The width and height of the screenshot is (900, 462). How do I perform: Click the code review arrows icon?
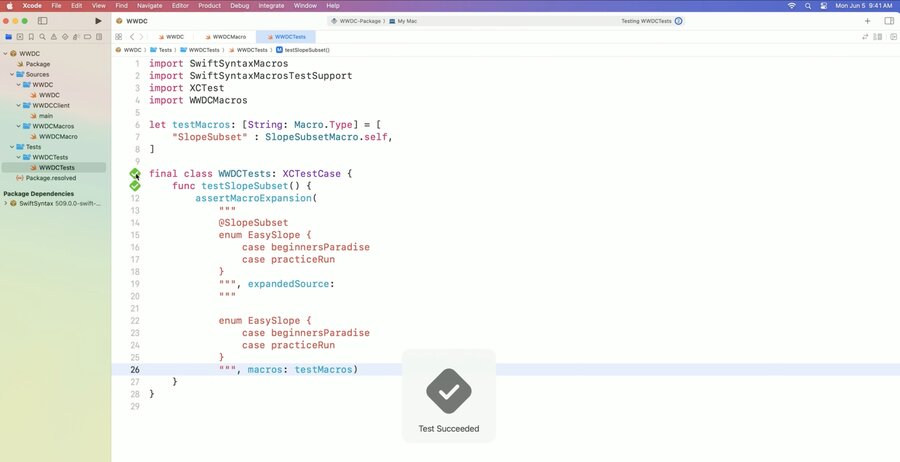pos(865,37)
